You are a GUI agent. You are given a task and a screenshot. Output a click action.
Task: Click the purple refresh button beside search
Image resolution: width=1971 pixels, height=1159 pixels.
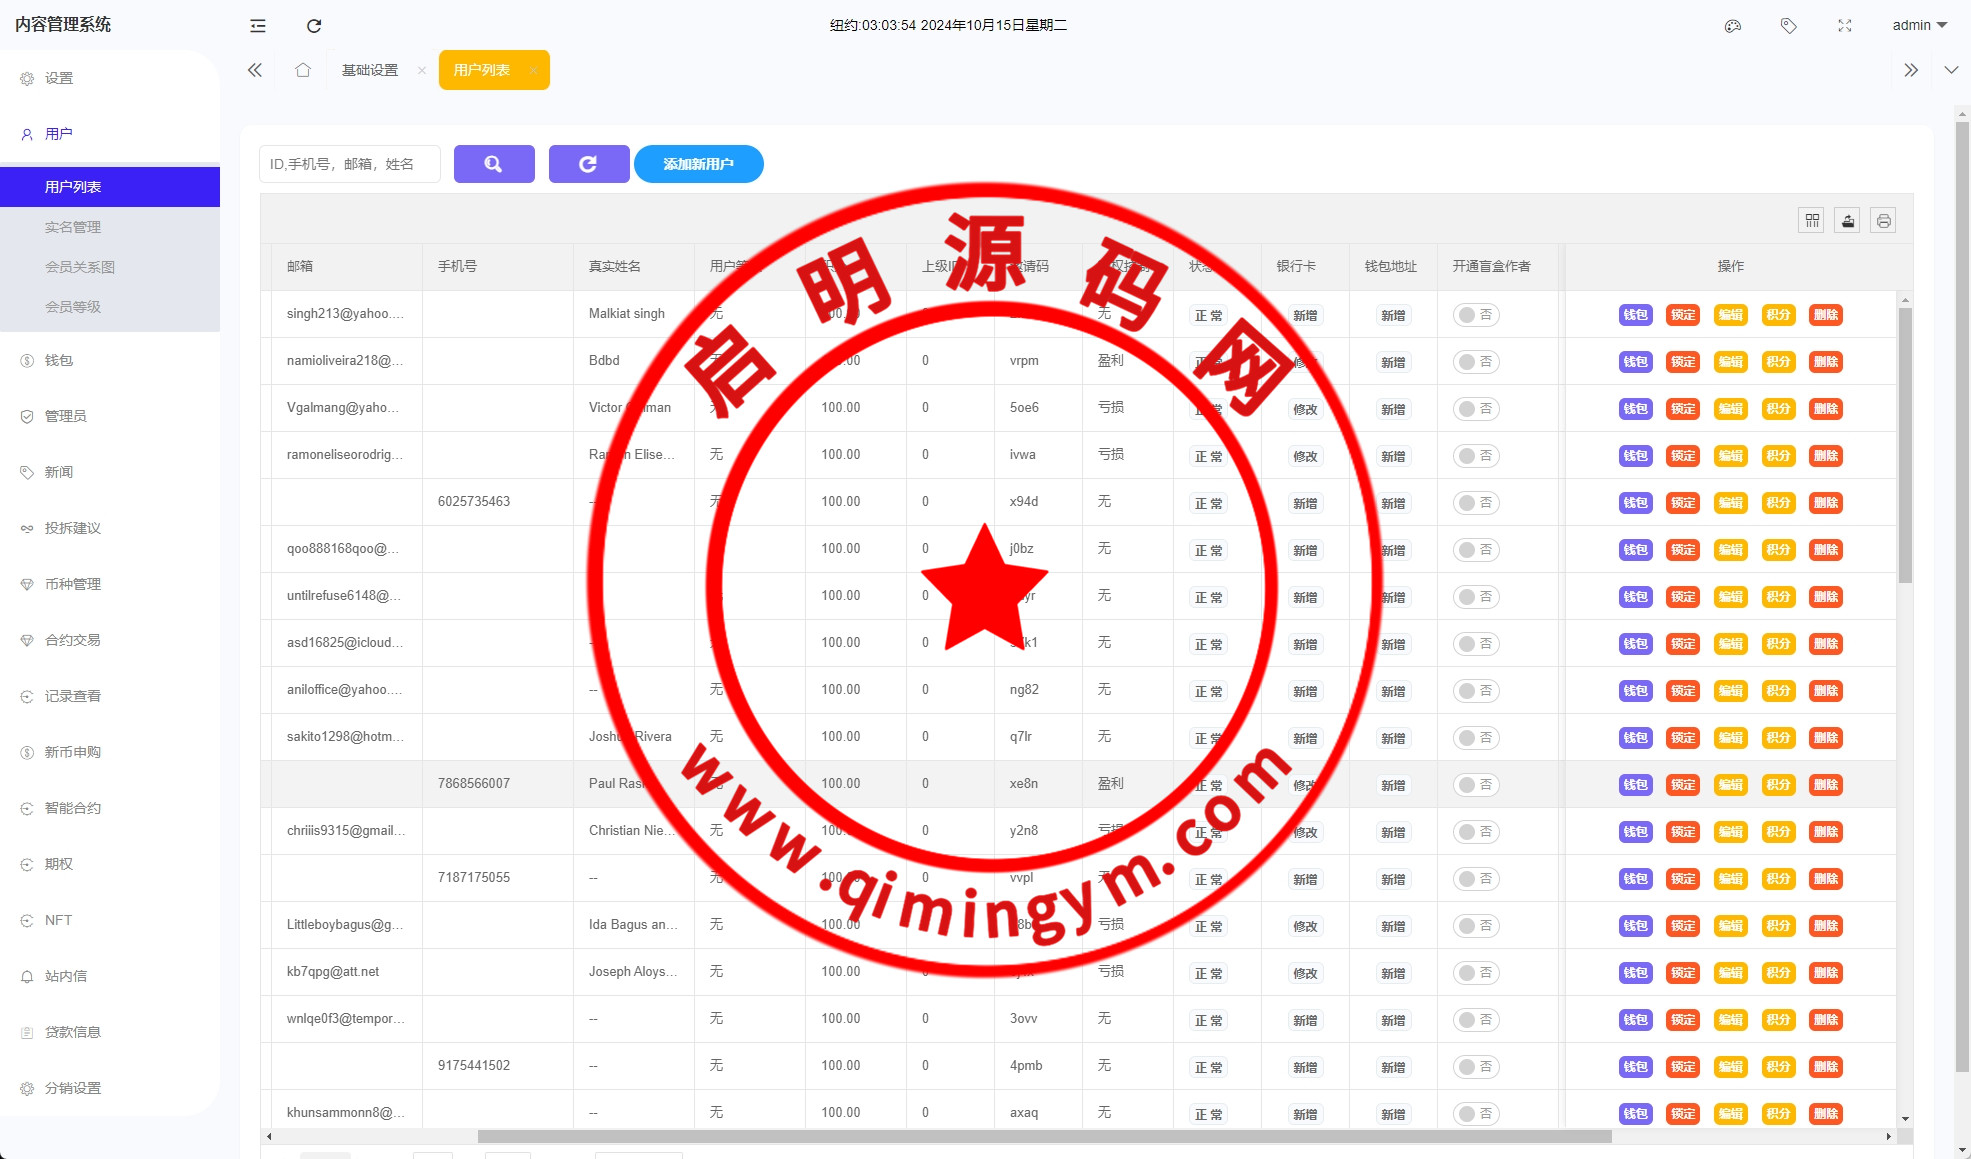(x=588, y=164)
